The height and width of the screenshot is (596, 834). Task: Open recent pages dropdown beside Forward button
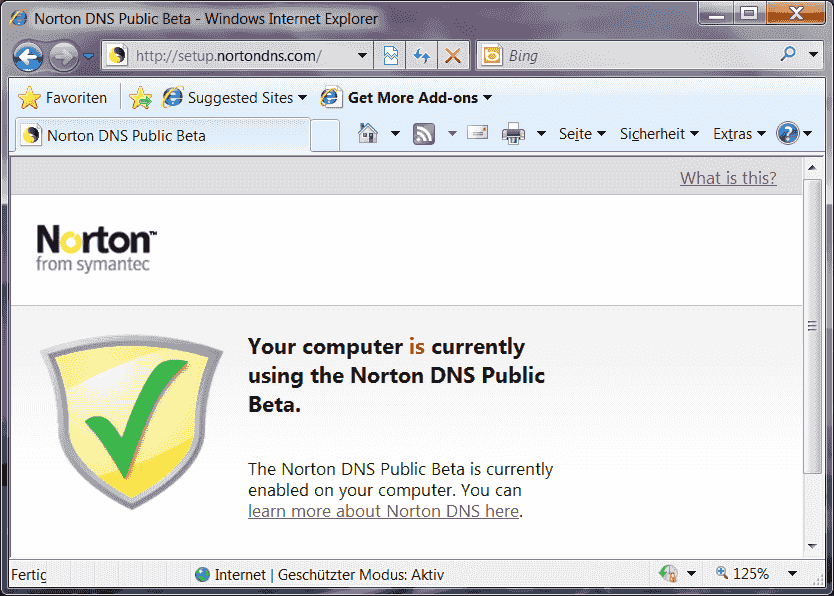point(89,56)
